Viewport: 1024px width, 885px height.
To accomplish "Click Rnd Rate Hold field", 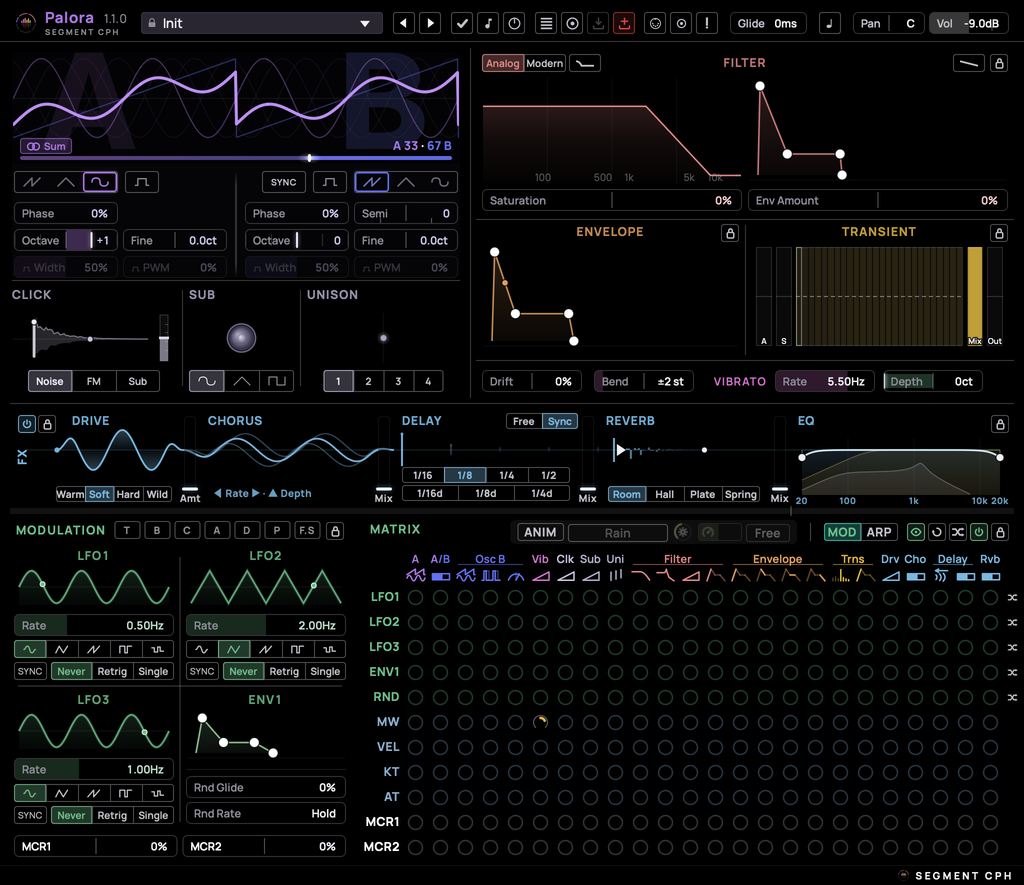I will (265, 814).
